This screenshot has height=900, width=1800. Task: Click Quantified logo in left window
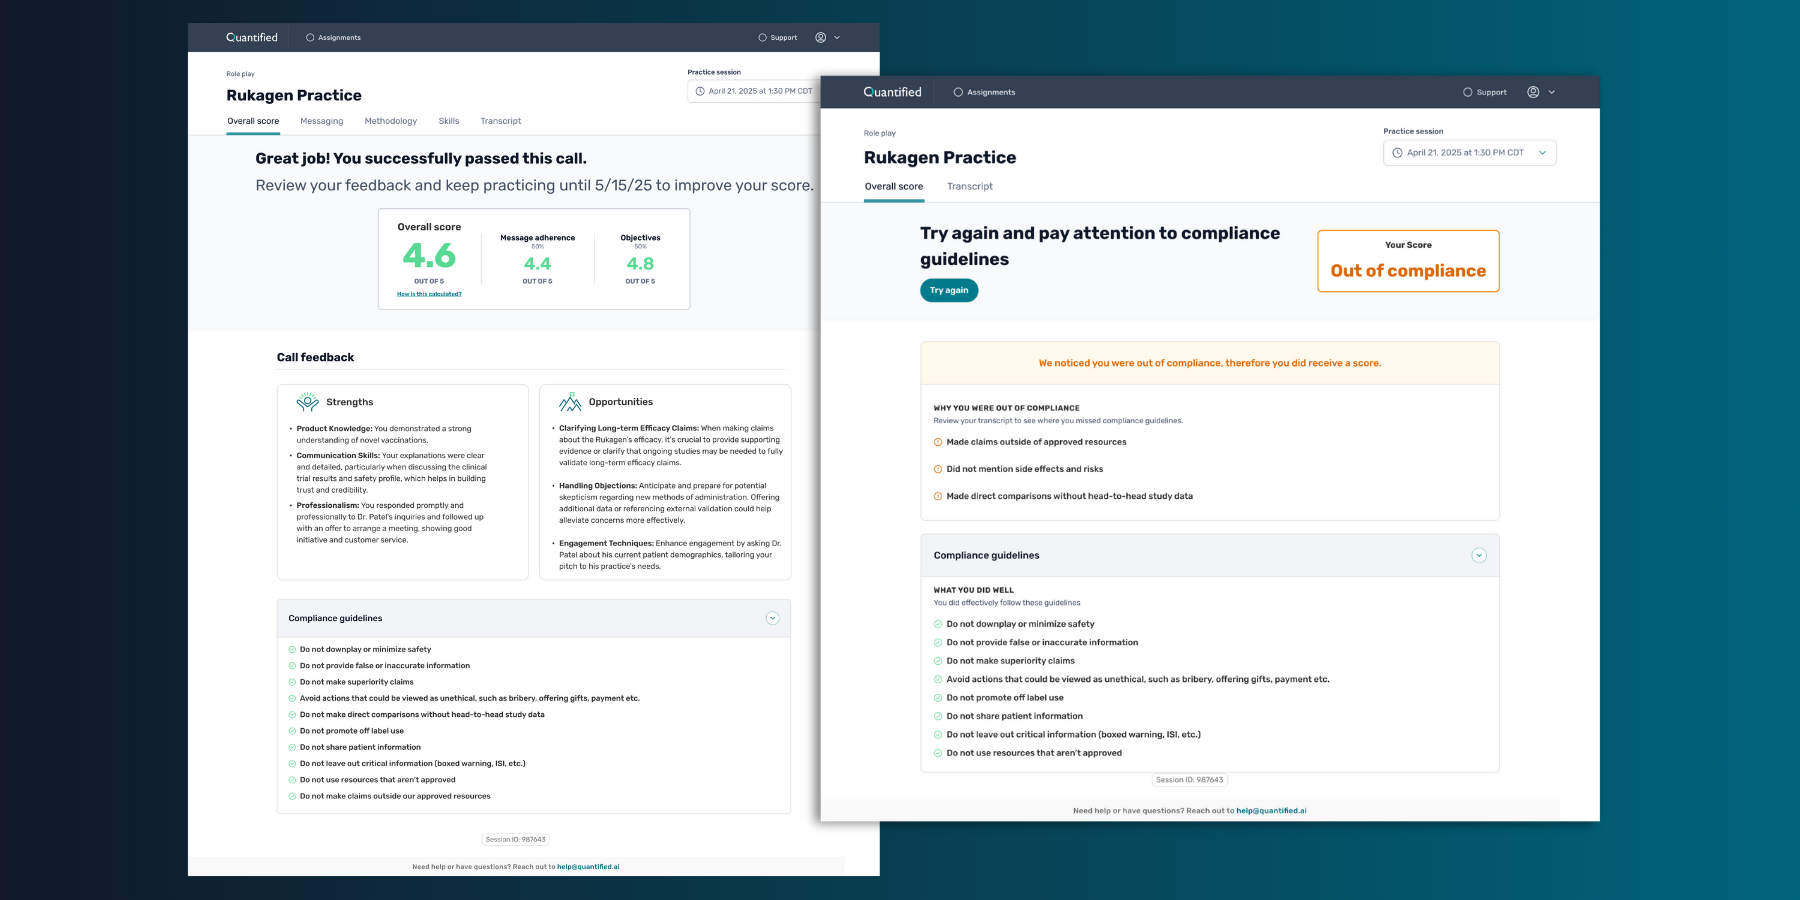point(252,37)
